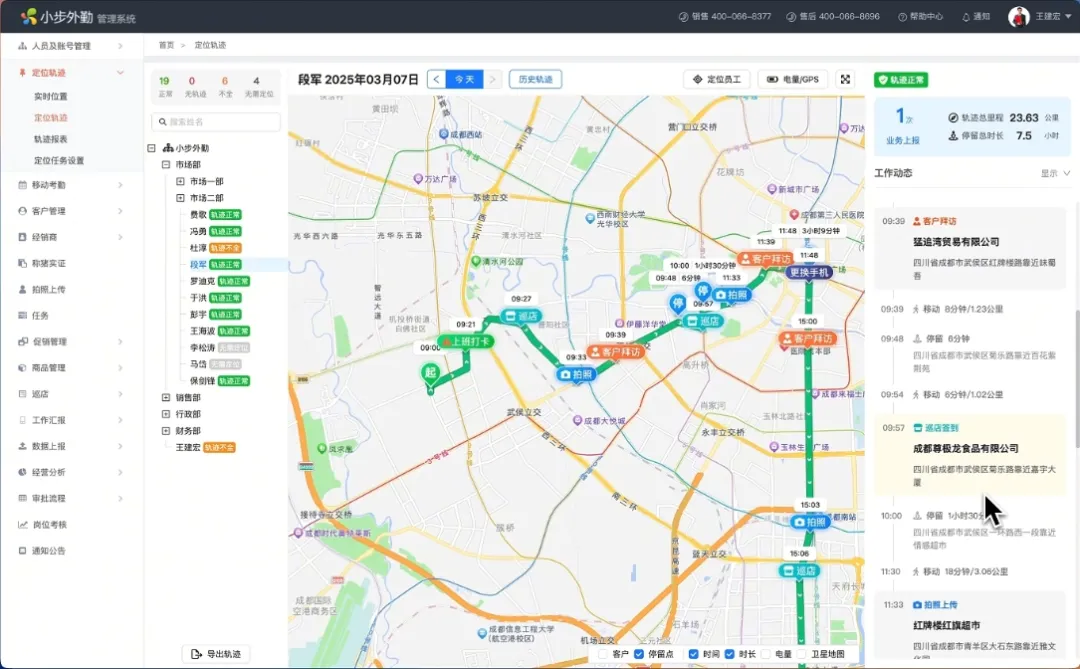This screenshot has width=1080, height=669.
Task: Enable the 客户 checkbox on map
Action: pyautogui.click(x=603, y=654)
